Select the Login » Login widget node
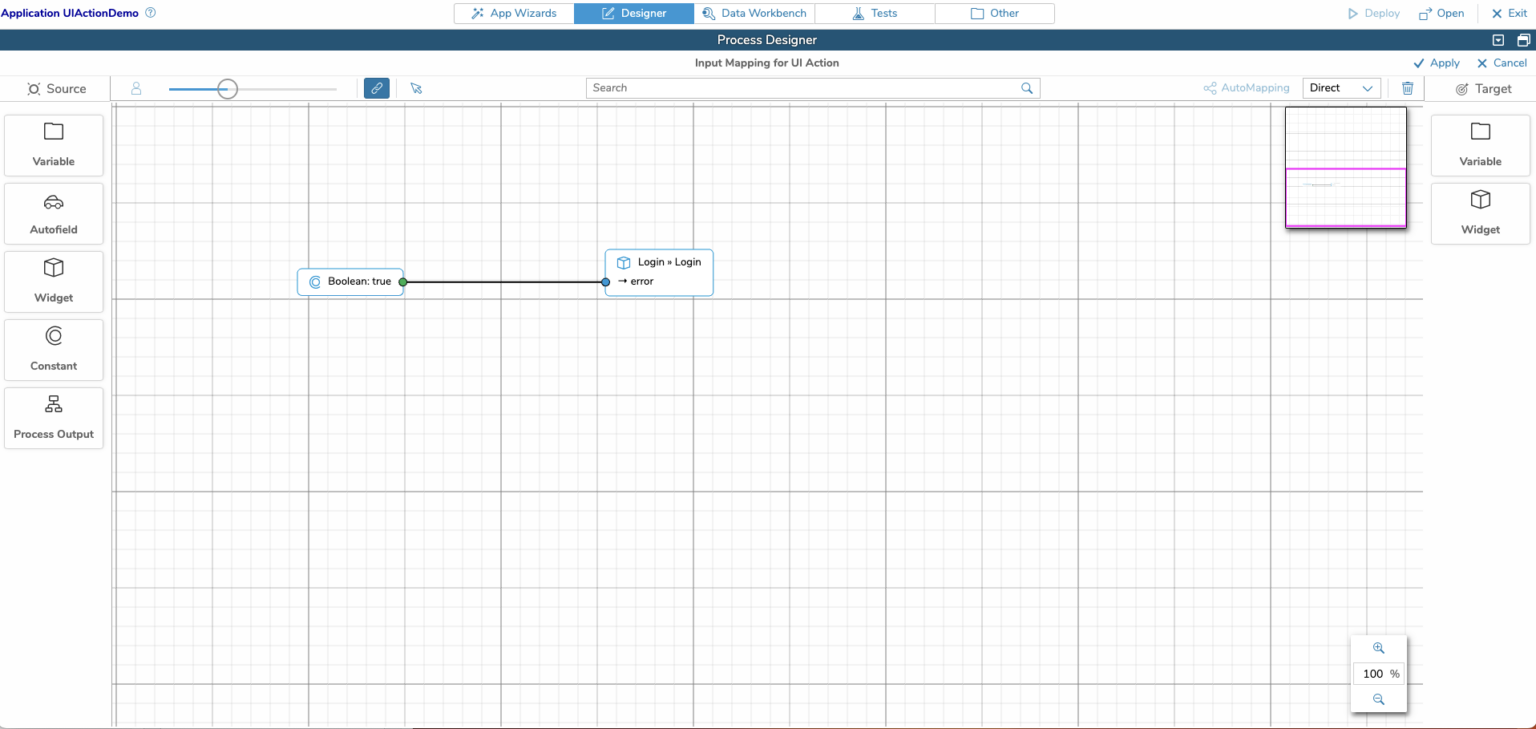1536x729 pixels. tap(659, 272)
